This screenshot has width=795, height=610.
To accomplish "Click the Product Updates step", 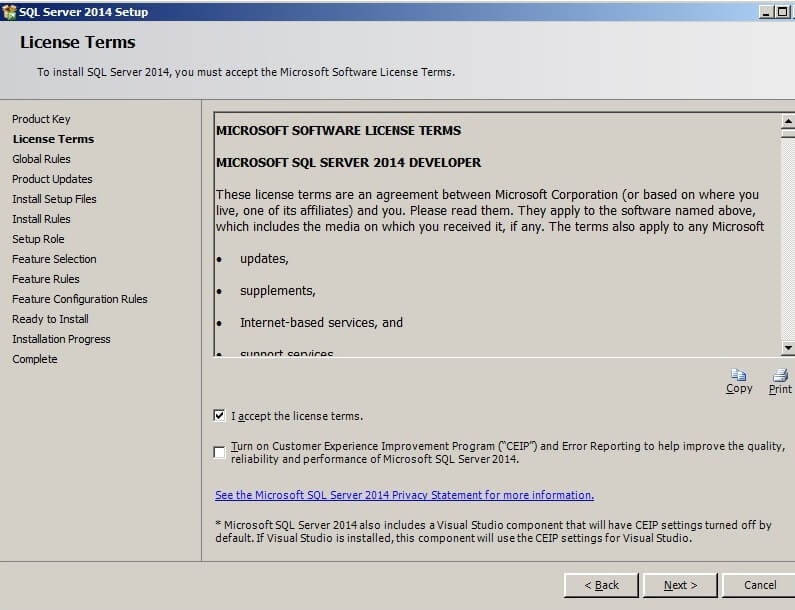I will coord(52,179).
